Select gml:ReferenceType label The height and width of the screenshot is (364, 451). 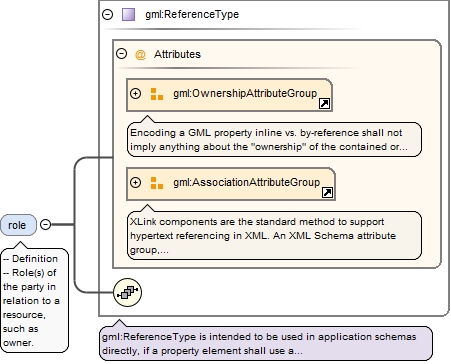click(x=192, y=14)
